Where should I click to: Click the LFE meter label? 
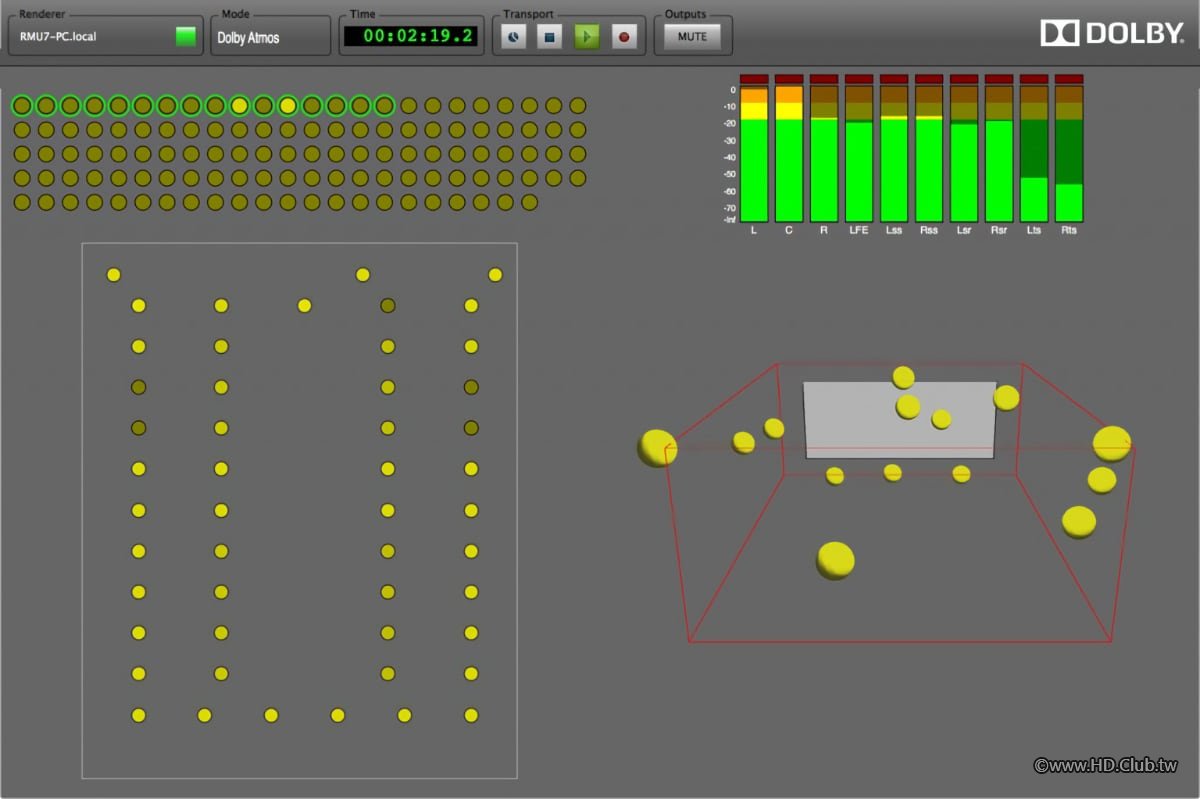[858, 231]
